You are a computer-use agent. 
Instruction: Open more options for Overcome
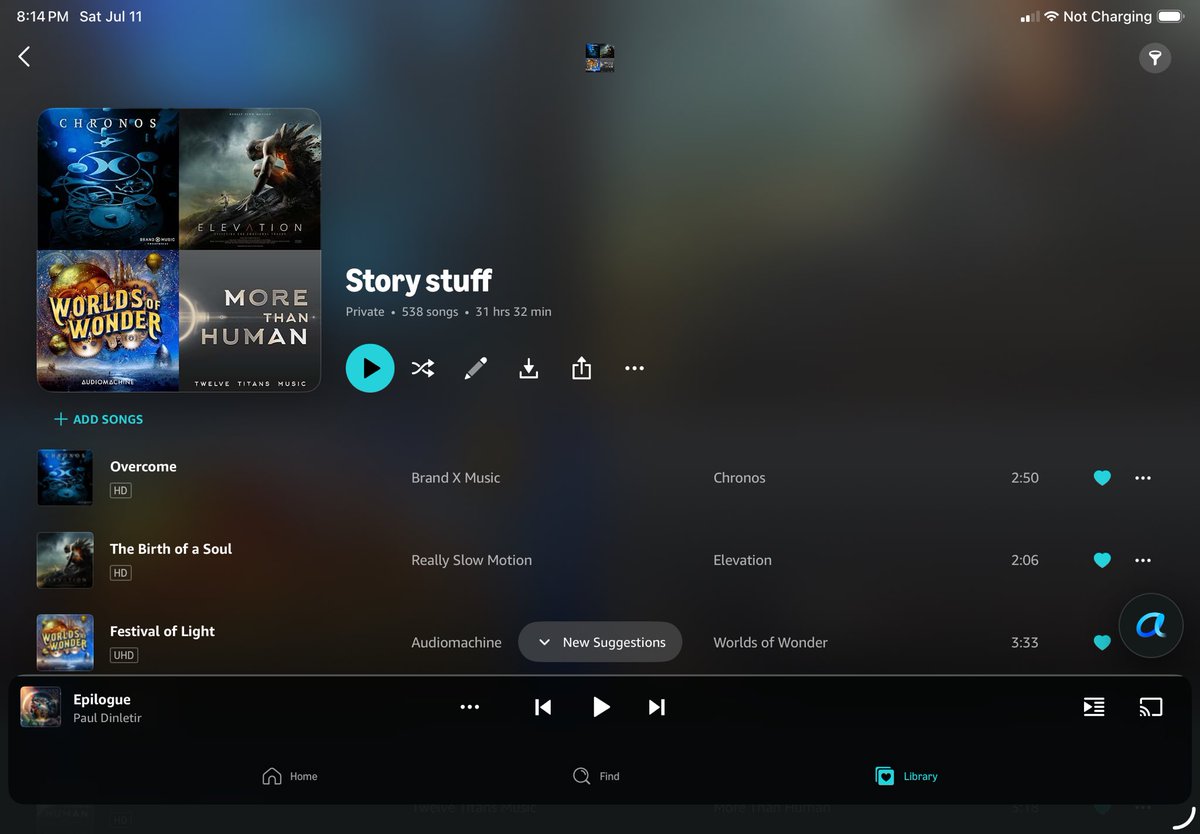tap(1143, 478)
